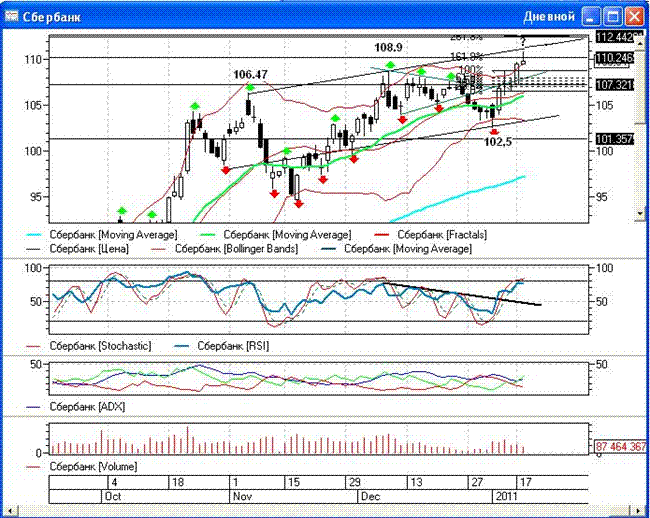Click the black trendline on the RSI panel

463,294
